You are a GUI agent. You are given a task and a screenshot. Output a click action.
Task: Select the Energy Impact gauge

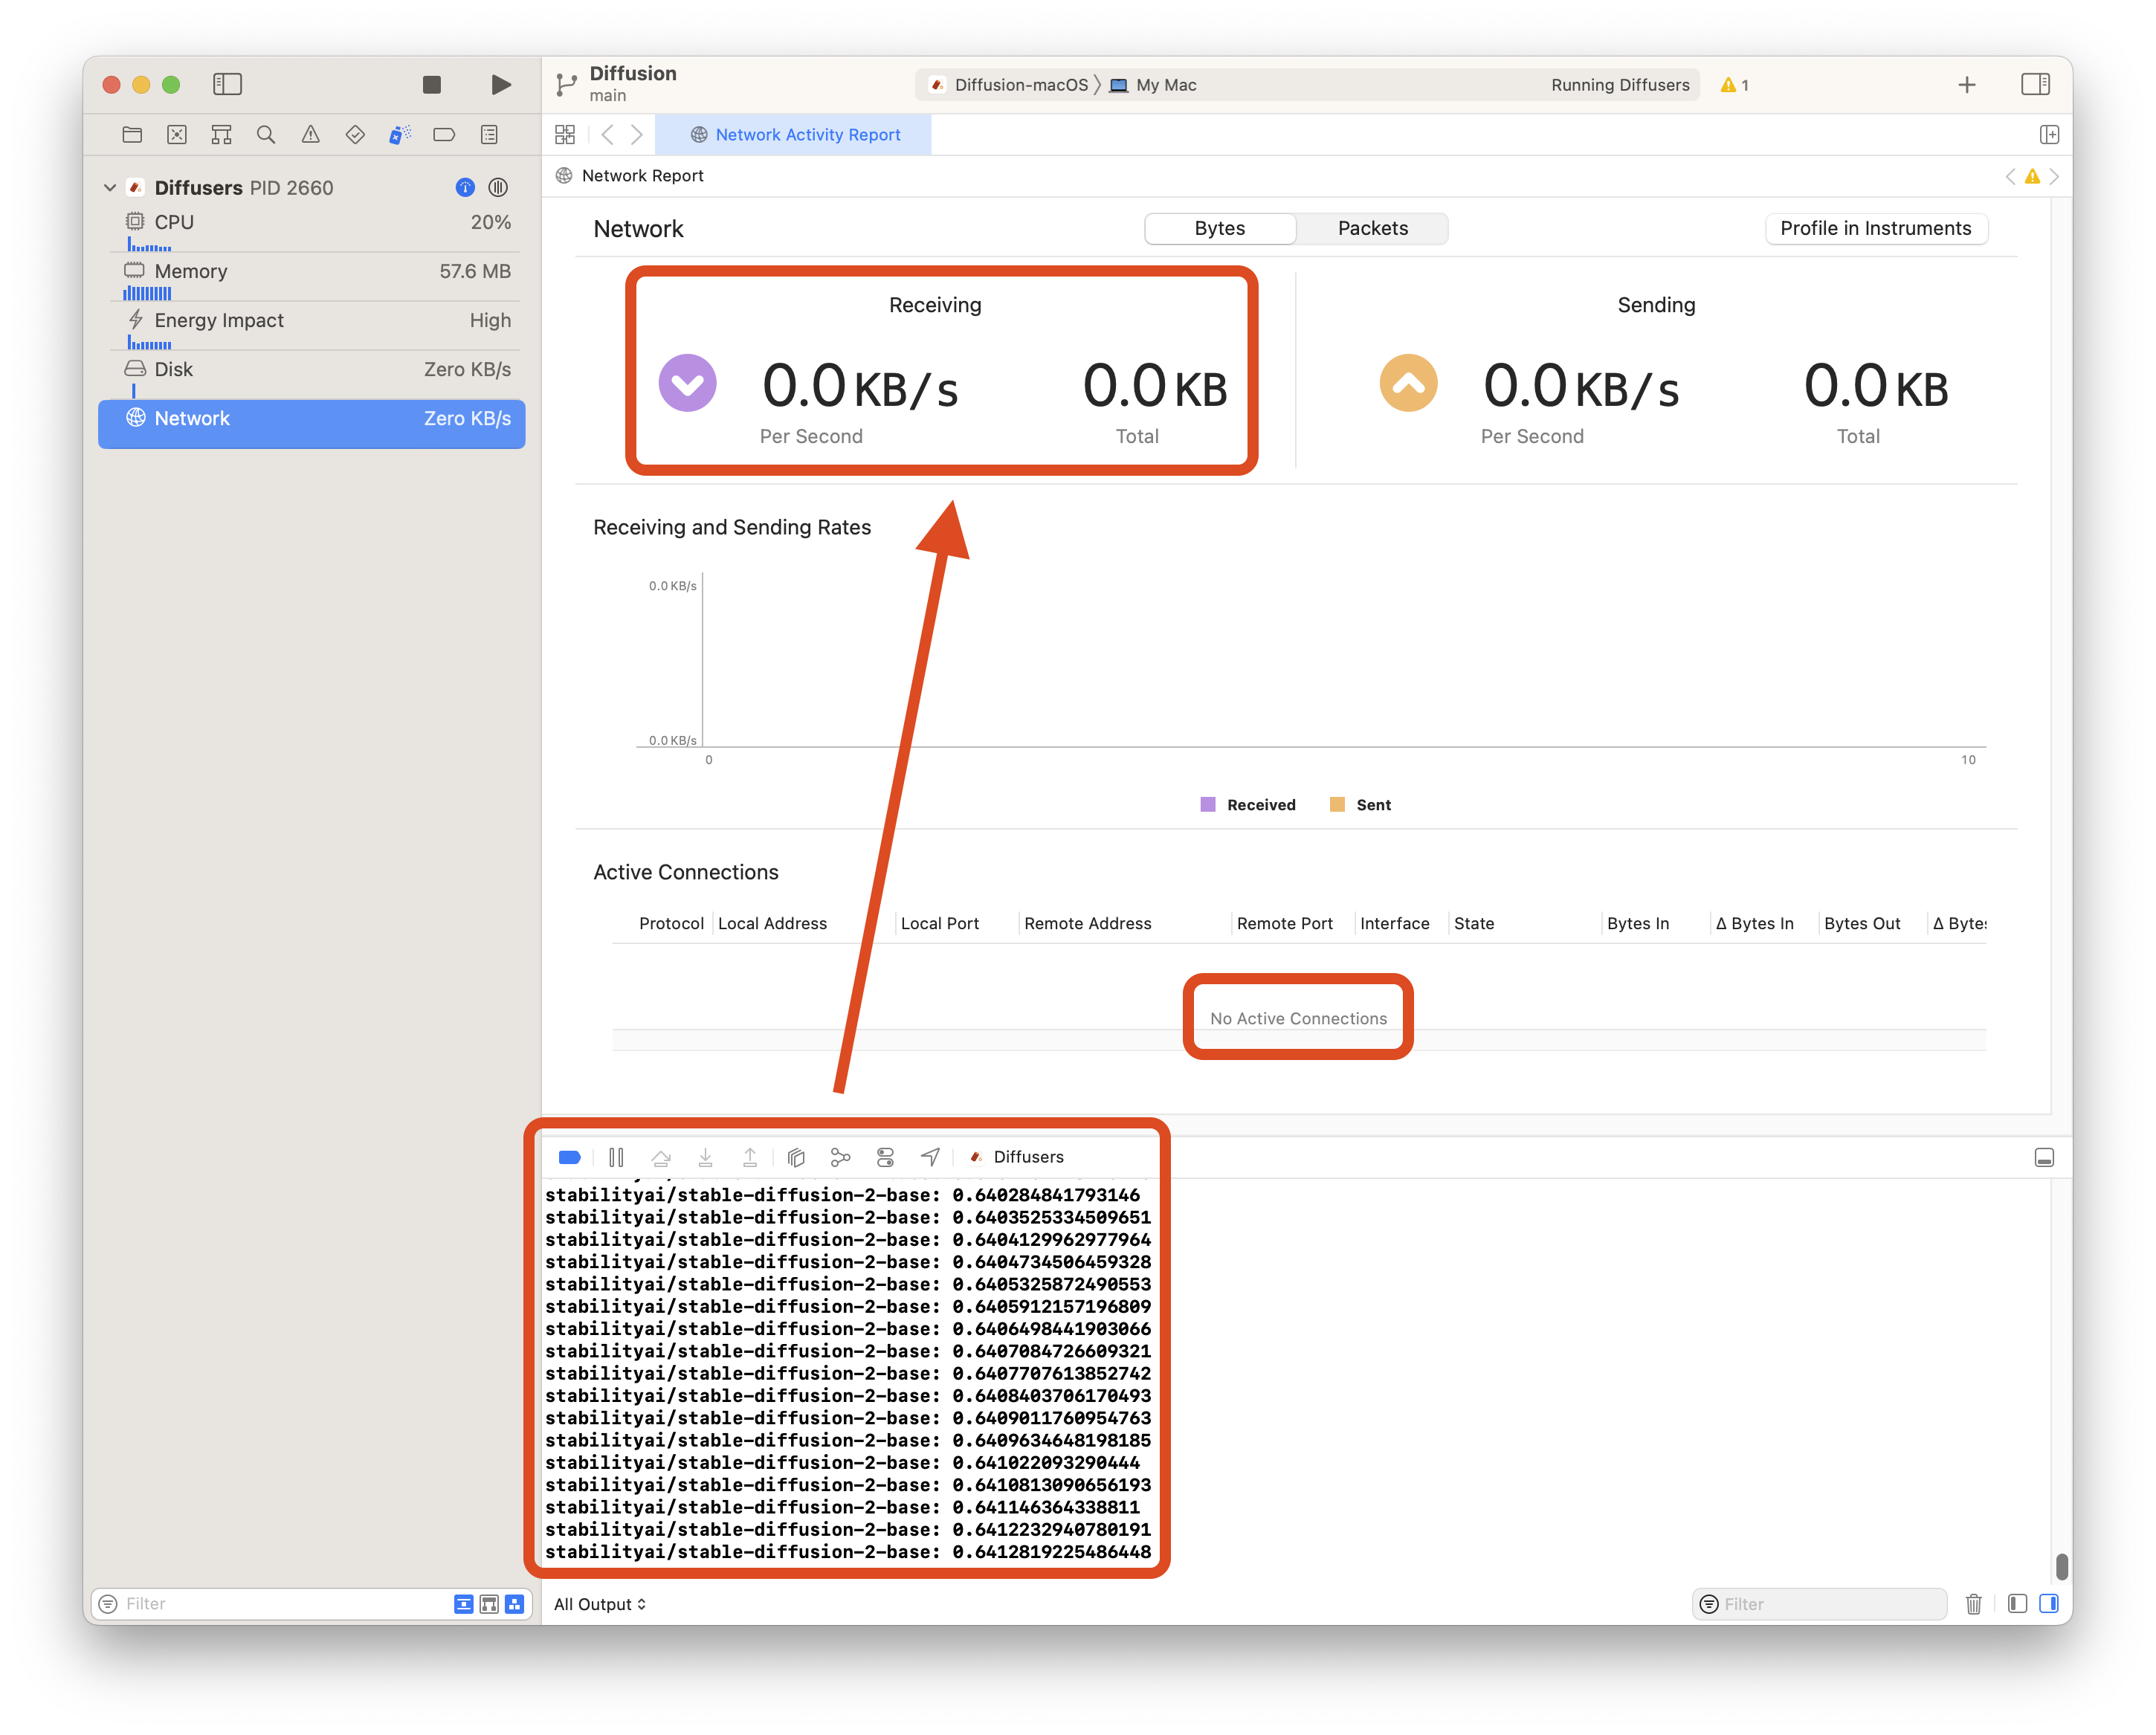point(312,326)
